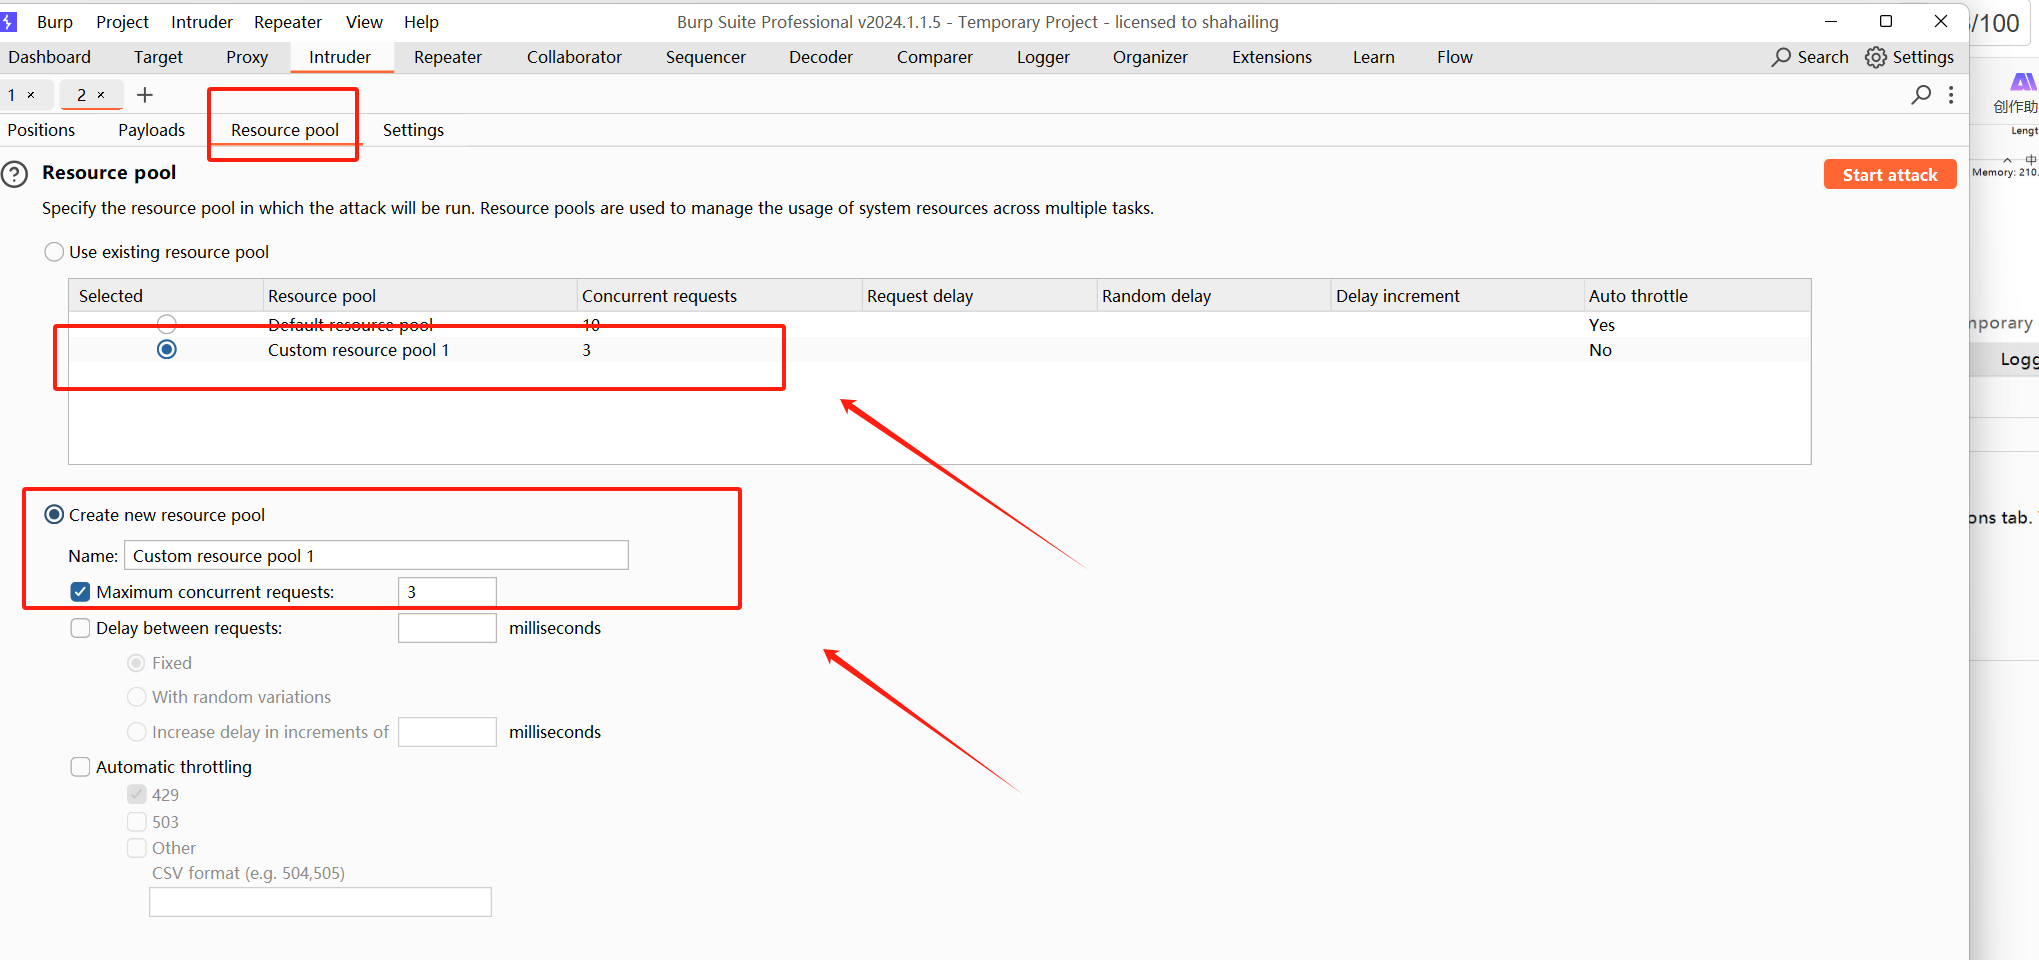Close Intruder attack tab 2

tap(101, 95)
